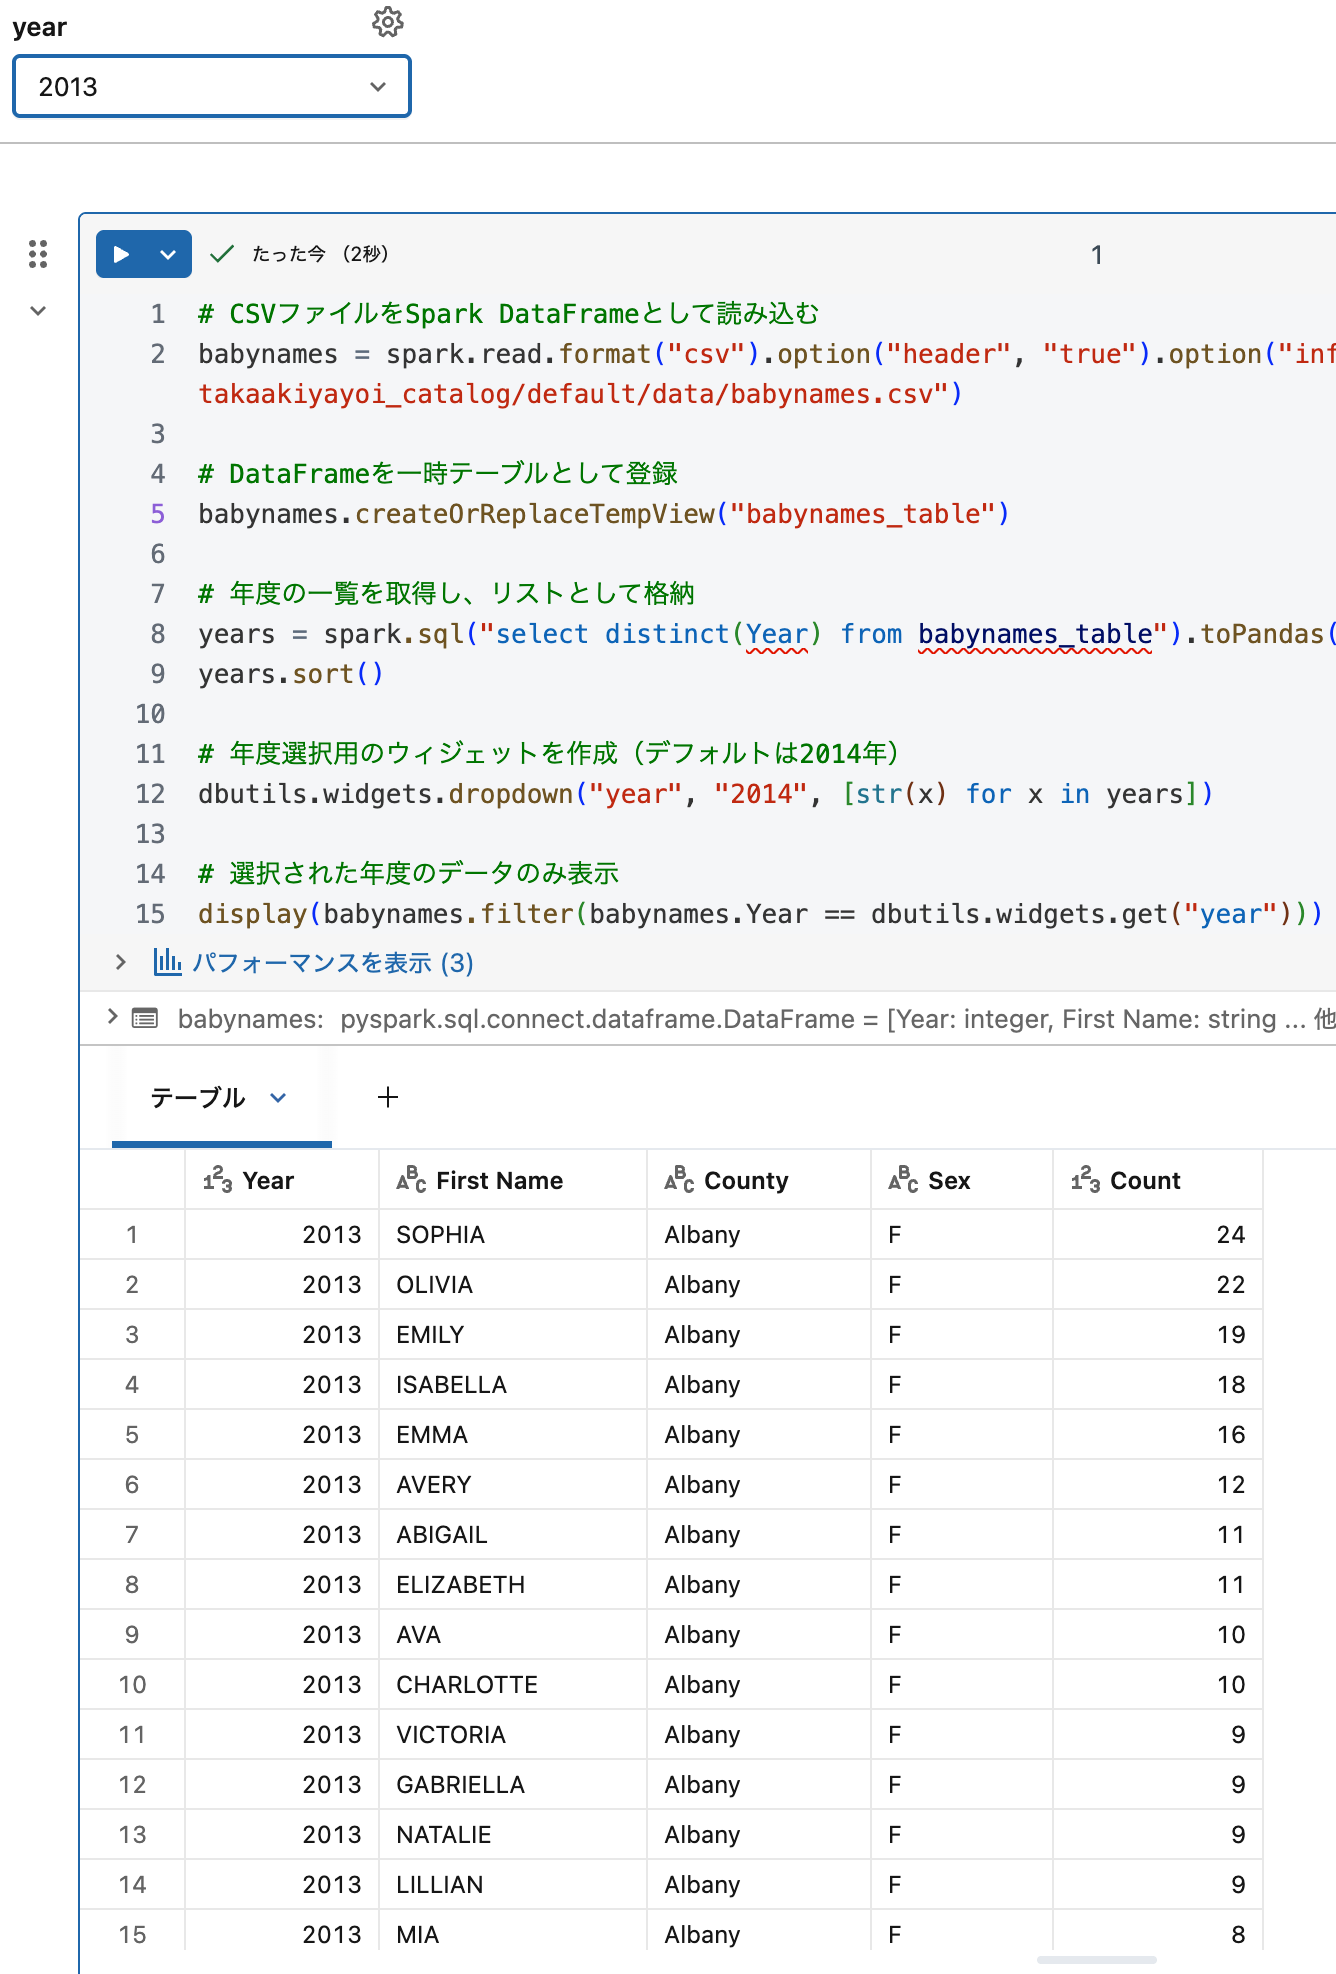Click the Albany cell in the VICTORIA row

coord(759,1735)
